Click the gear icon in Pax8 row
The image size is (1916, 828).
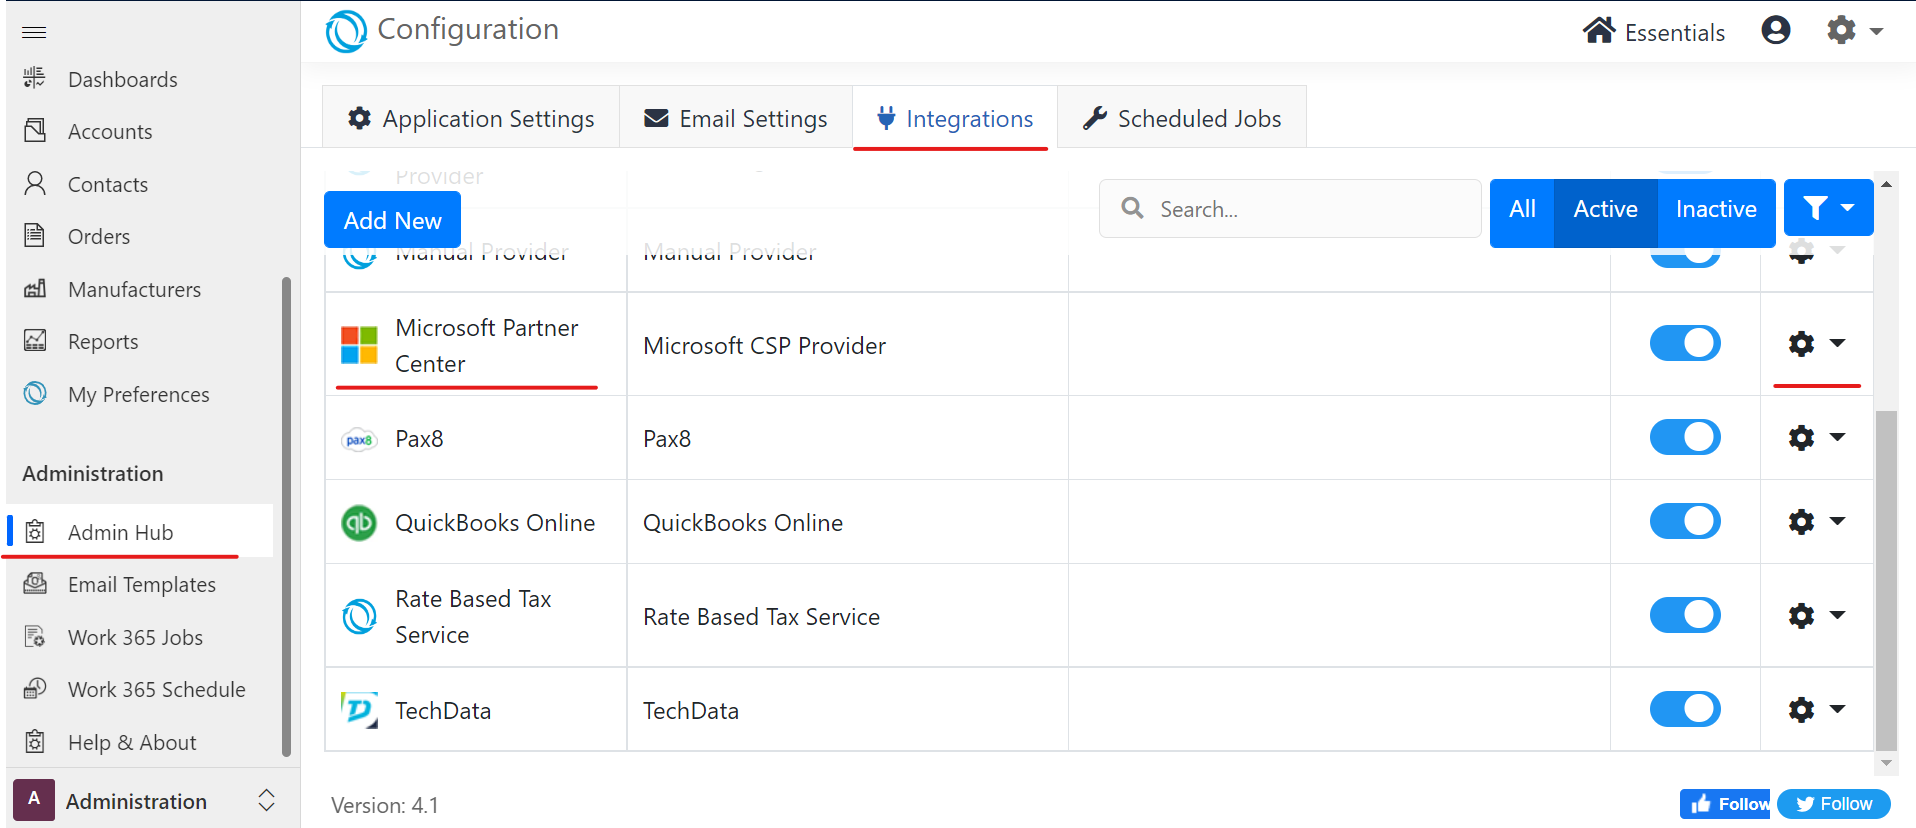pos(1801,438)
